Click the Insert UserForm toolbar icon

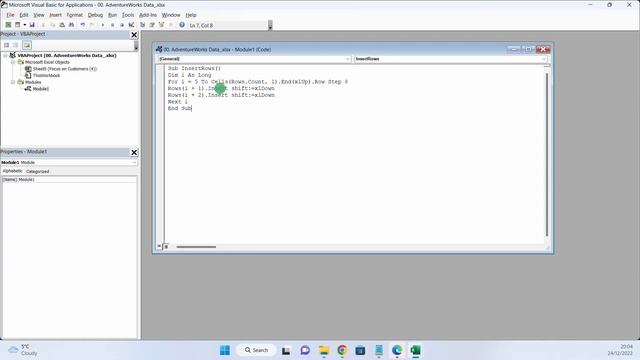point(18,25)
